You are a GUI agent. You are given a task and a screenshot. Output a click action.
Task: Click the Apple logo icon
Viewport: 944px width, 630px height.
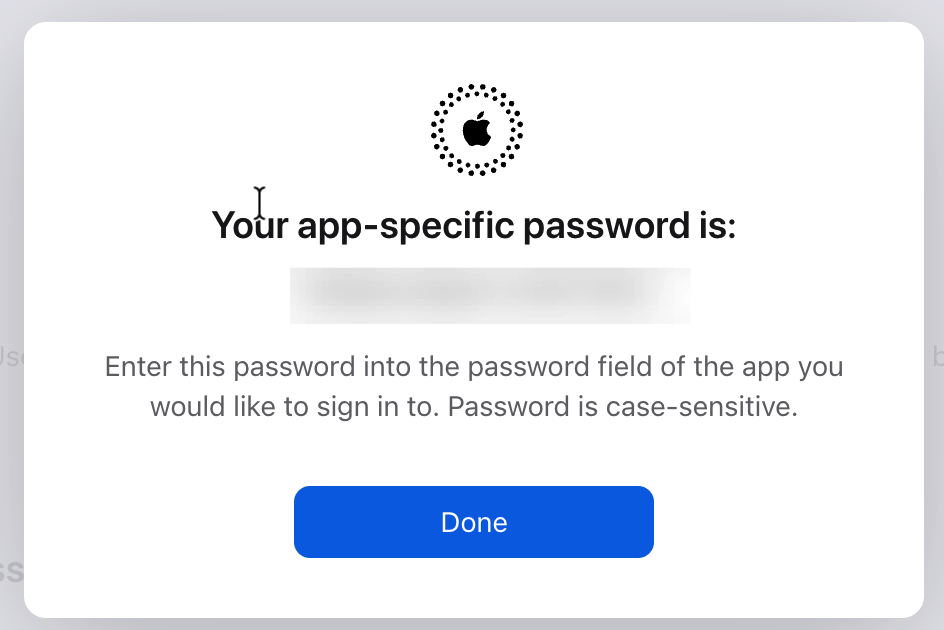tap(477, 130)
